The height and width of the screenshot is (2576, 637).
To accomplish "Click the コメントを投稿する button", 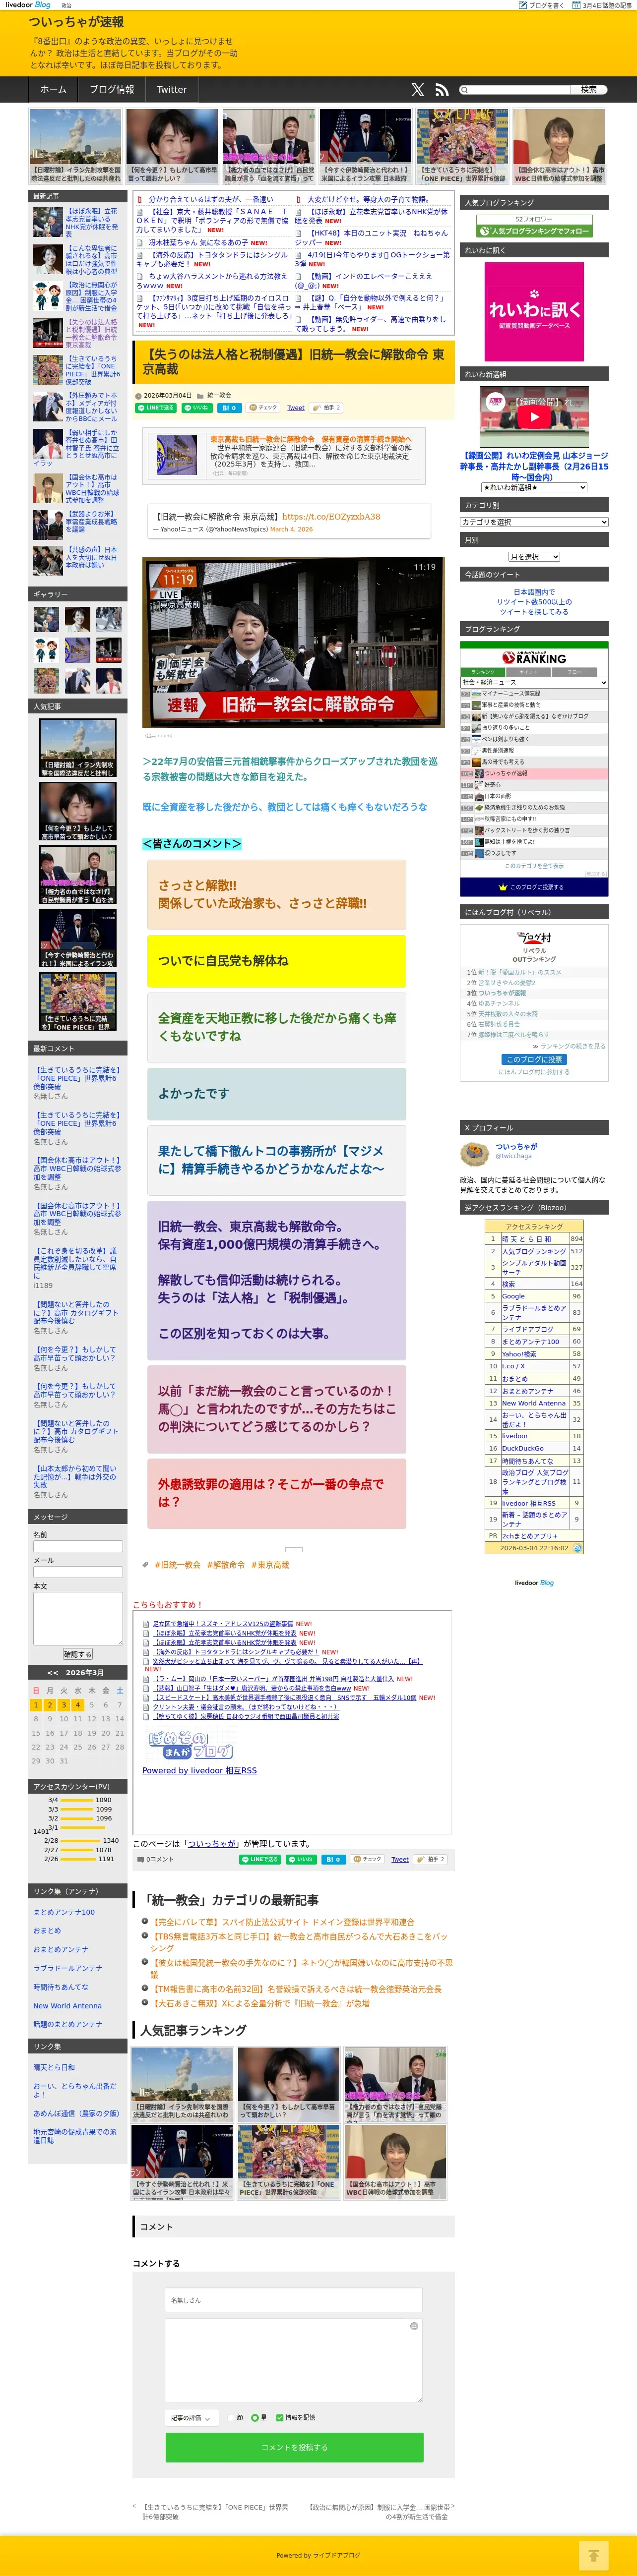I will [x=294, y=2448].
